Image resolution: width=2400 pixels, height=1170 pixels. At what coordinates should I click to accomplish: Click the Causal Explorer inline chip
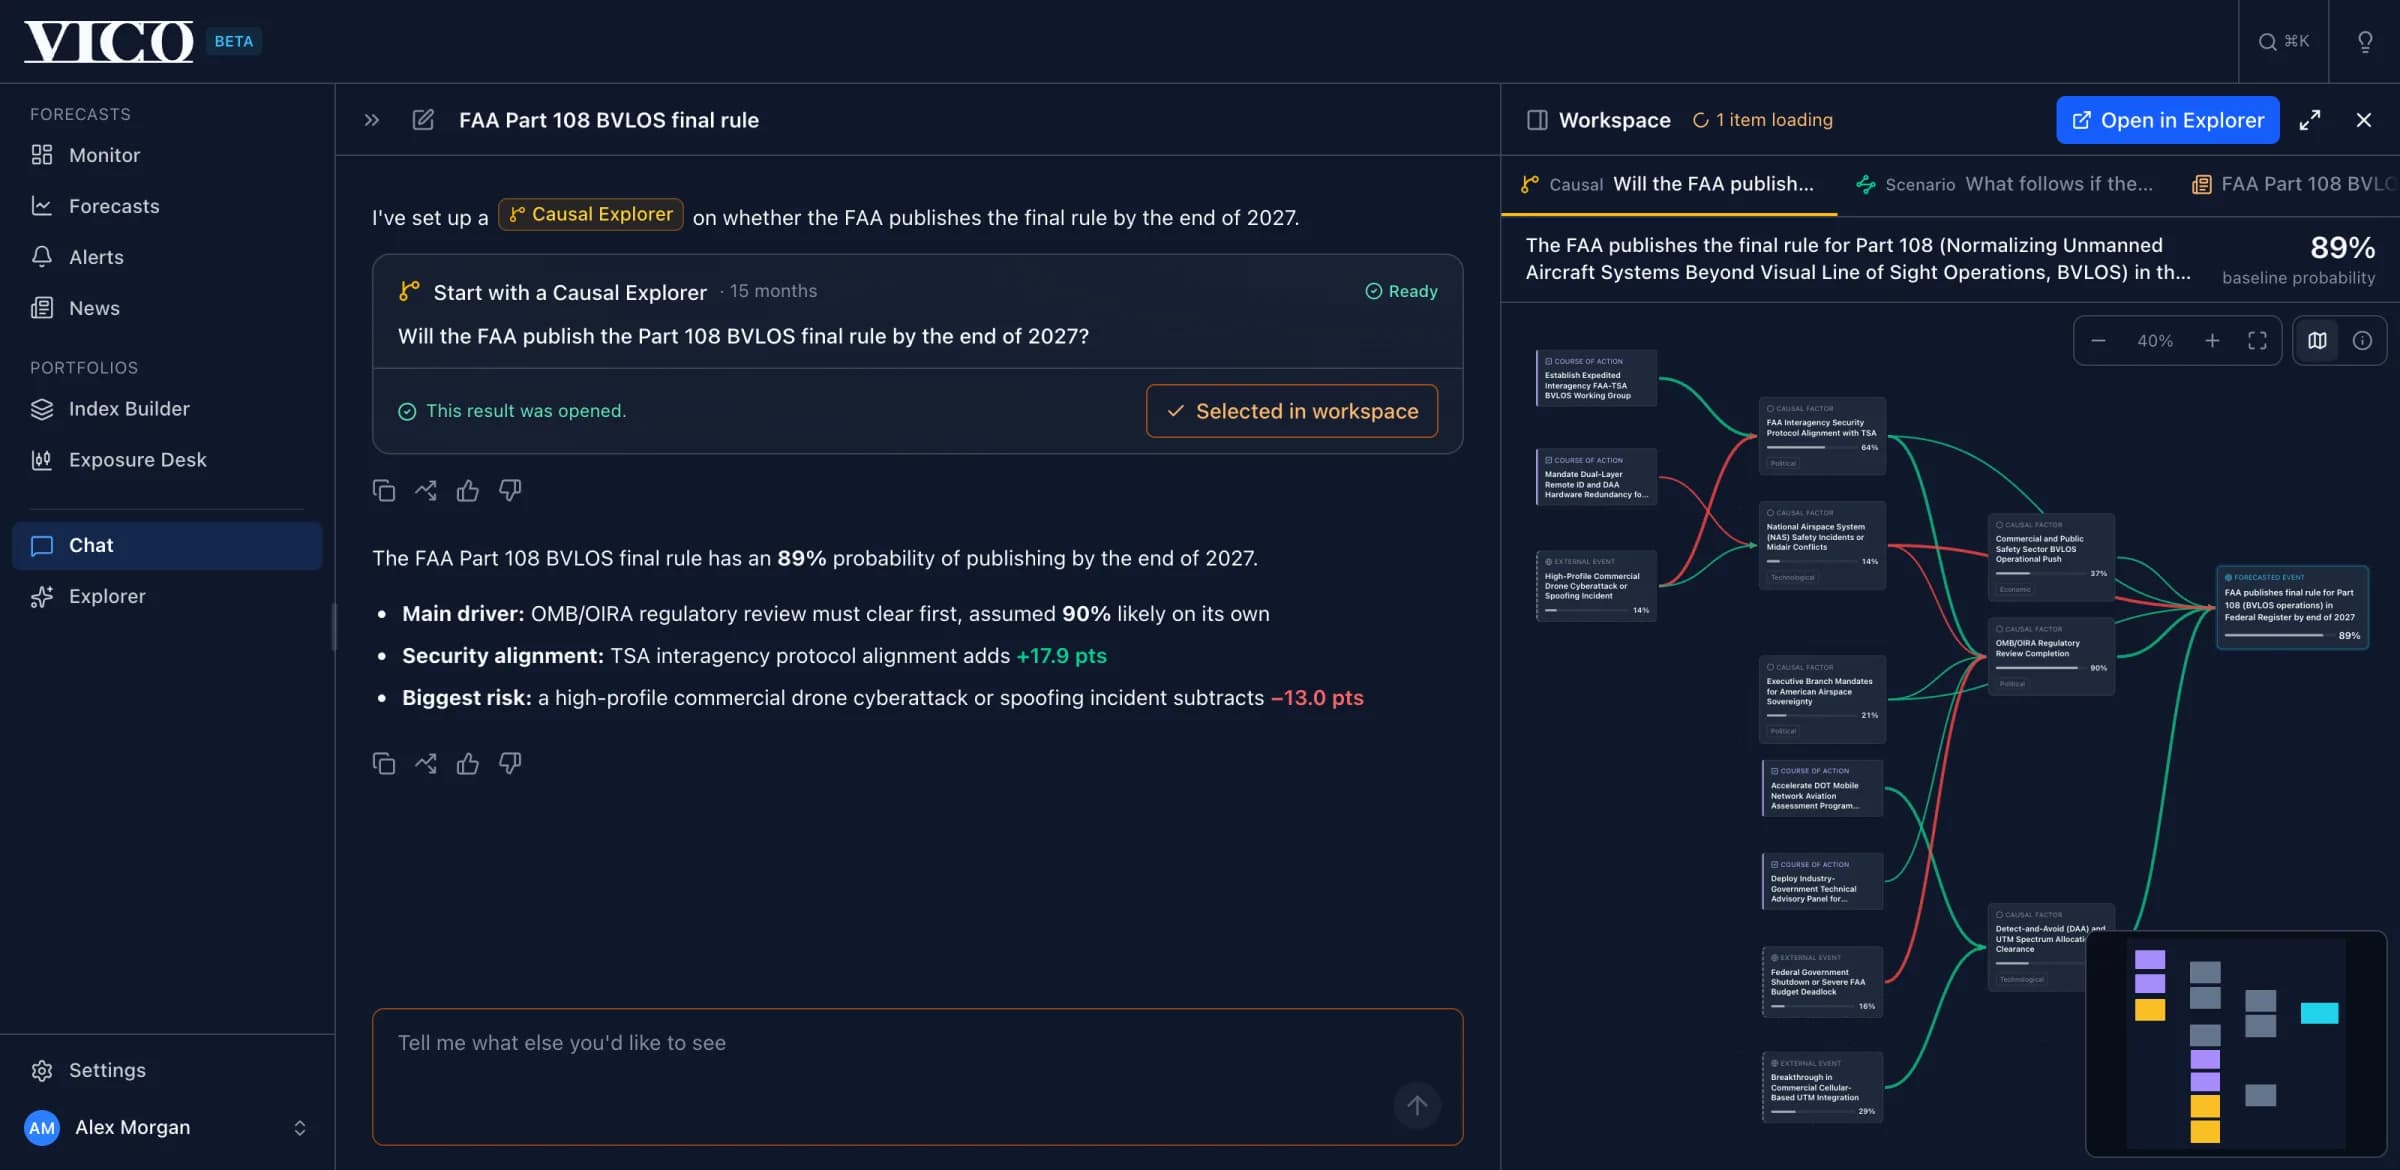[x=591, y=214]
